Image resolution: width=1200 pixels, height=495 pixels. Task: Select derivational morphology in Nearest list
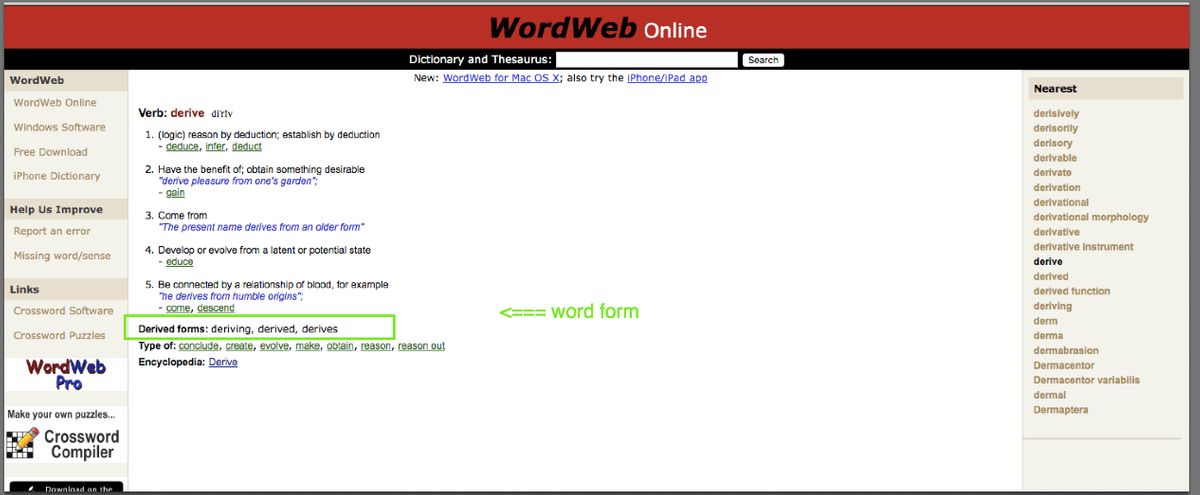(x=1091, y=217)
